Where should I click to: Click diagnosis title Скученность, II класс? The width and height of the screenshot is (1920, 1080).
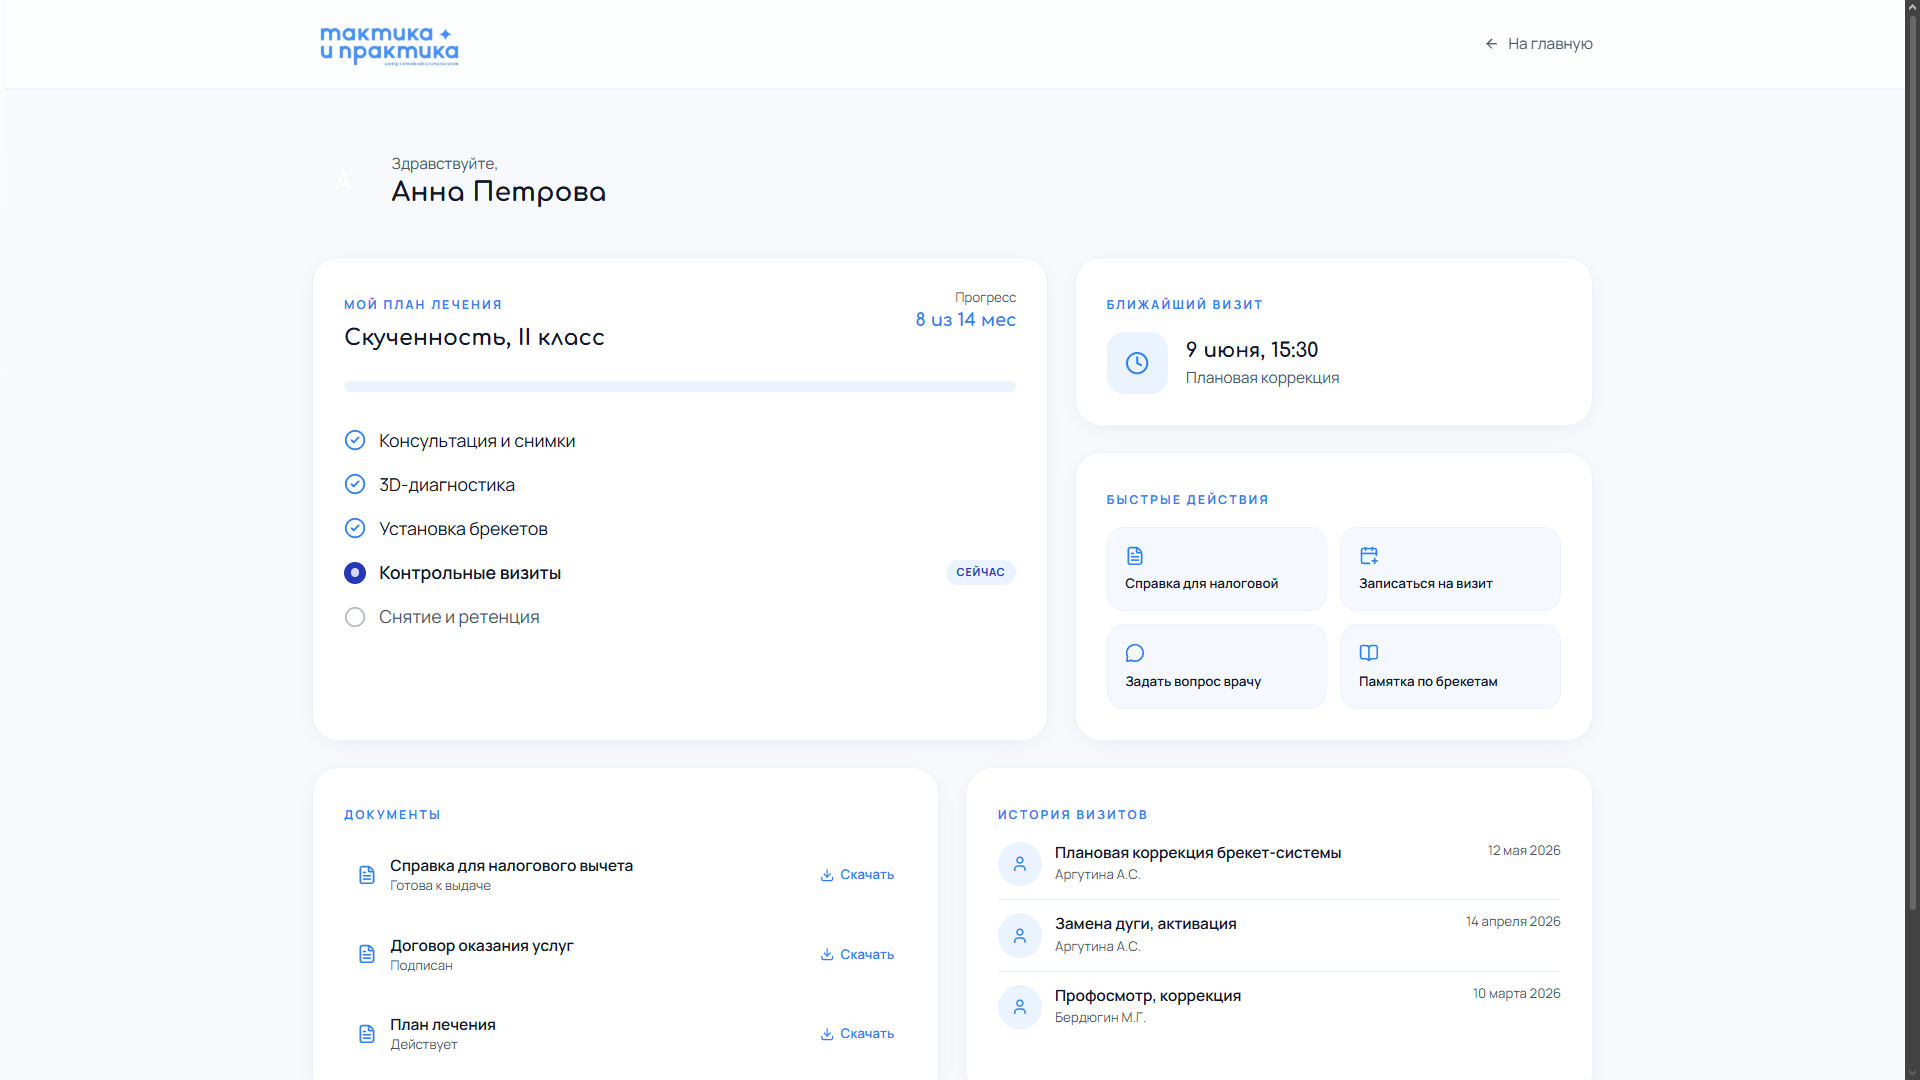coord(474,338)
